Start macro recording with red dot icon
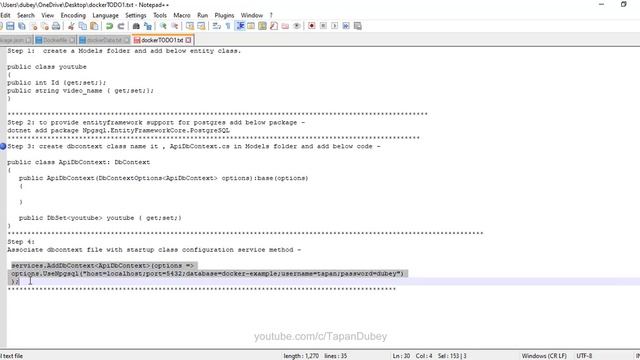 pos(312,26)
